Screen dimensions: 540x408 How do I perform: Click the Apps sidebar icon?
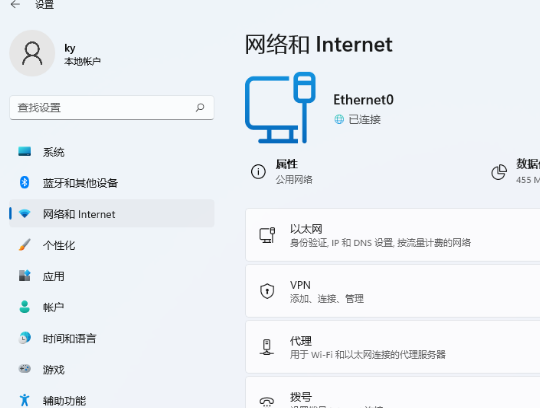(24, 276)
